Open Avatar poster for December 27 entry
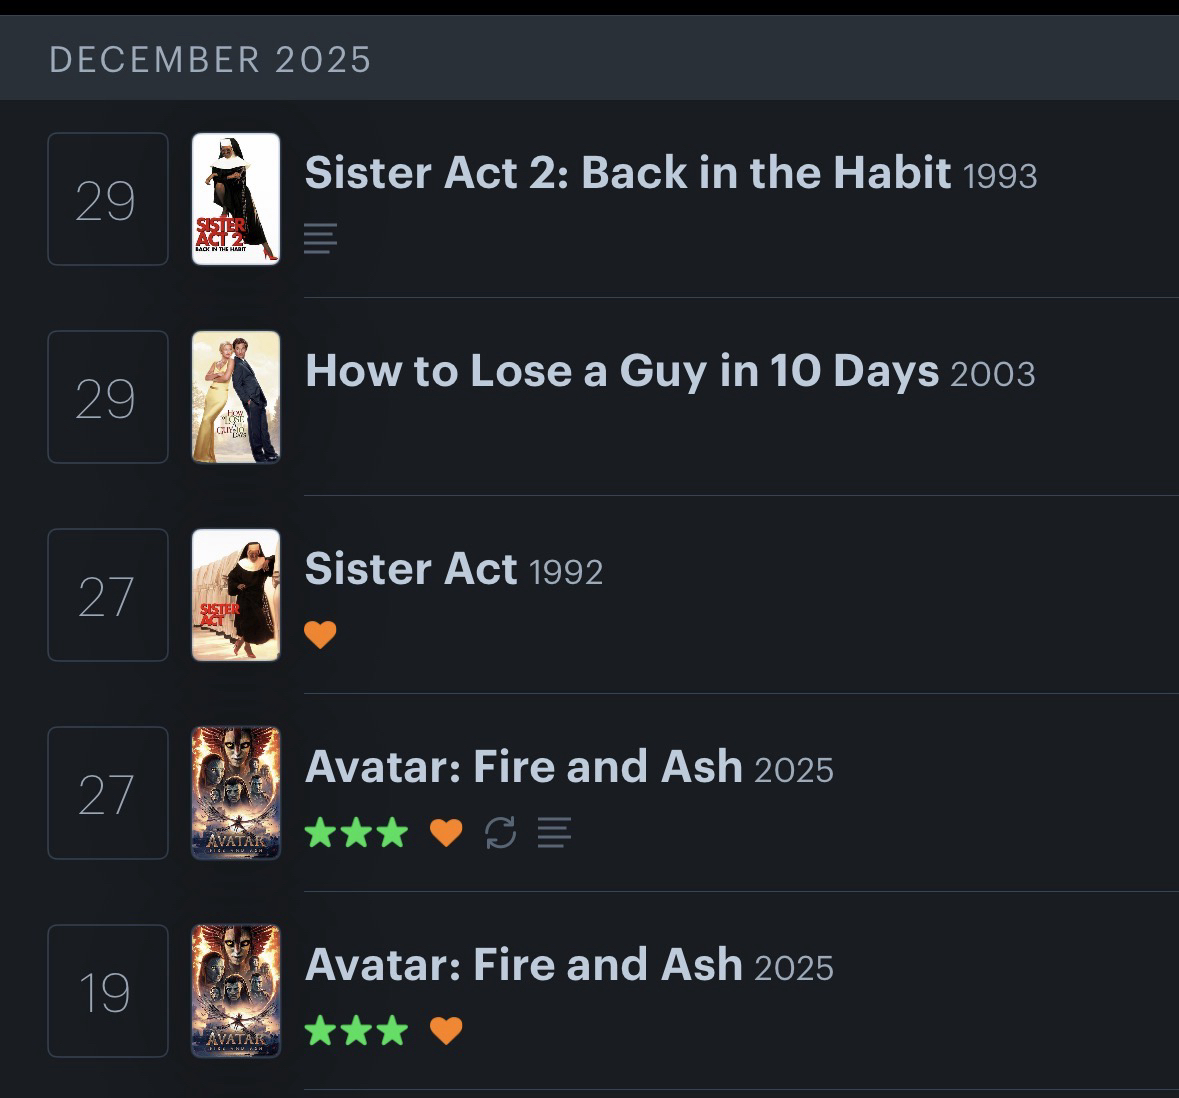Screen dimensions: 1179x1098 tap(236, 793)
